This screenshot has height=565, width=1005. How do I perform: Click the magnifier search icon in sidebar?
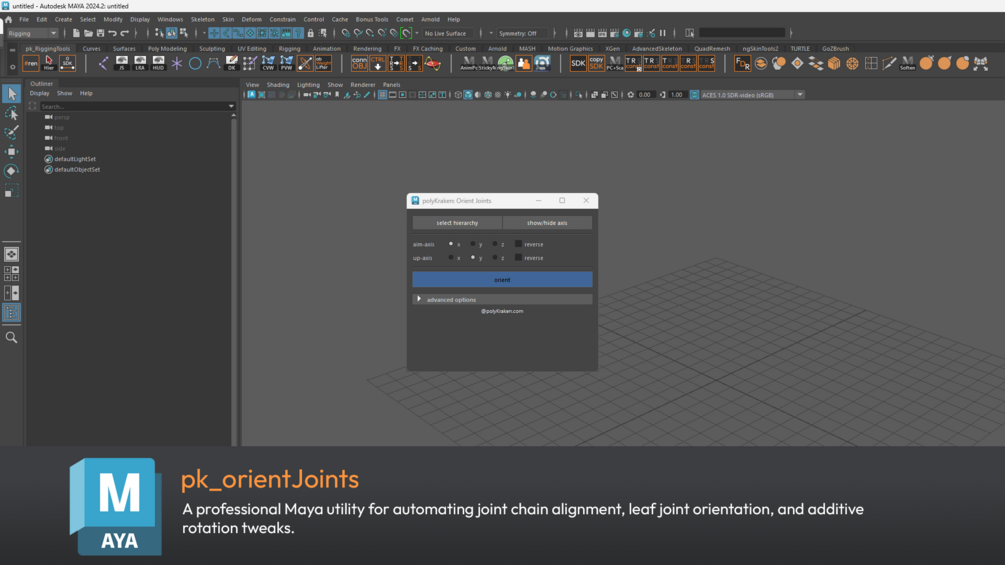tap(12, 338)
